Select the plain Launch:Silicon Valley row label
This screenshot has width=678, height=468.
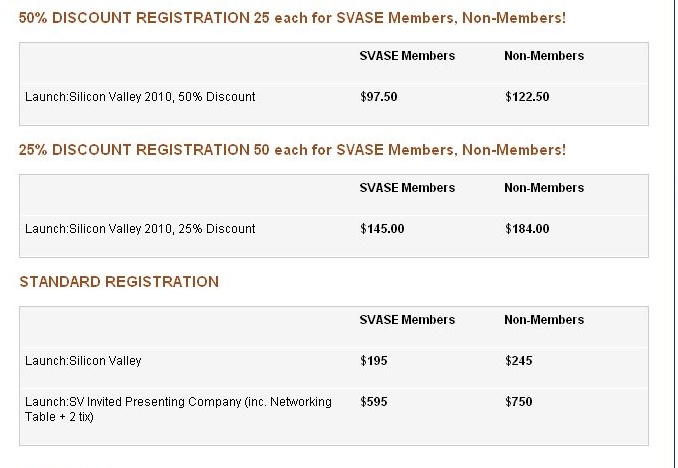[83, 361]
